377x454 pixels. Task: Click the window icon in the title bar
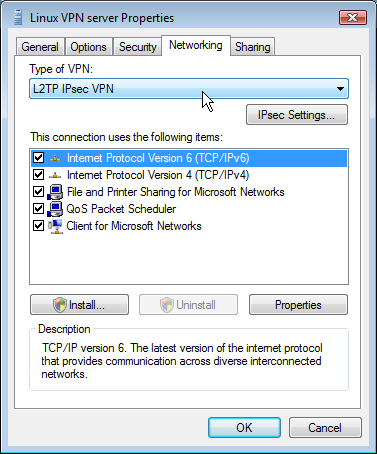point(18,17)
